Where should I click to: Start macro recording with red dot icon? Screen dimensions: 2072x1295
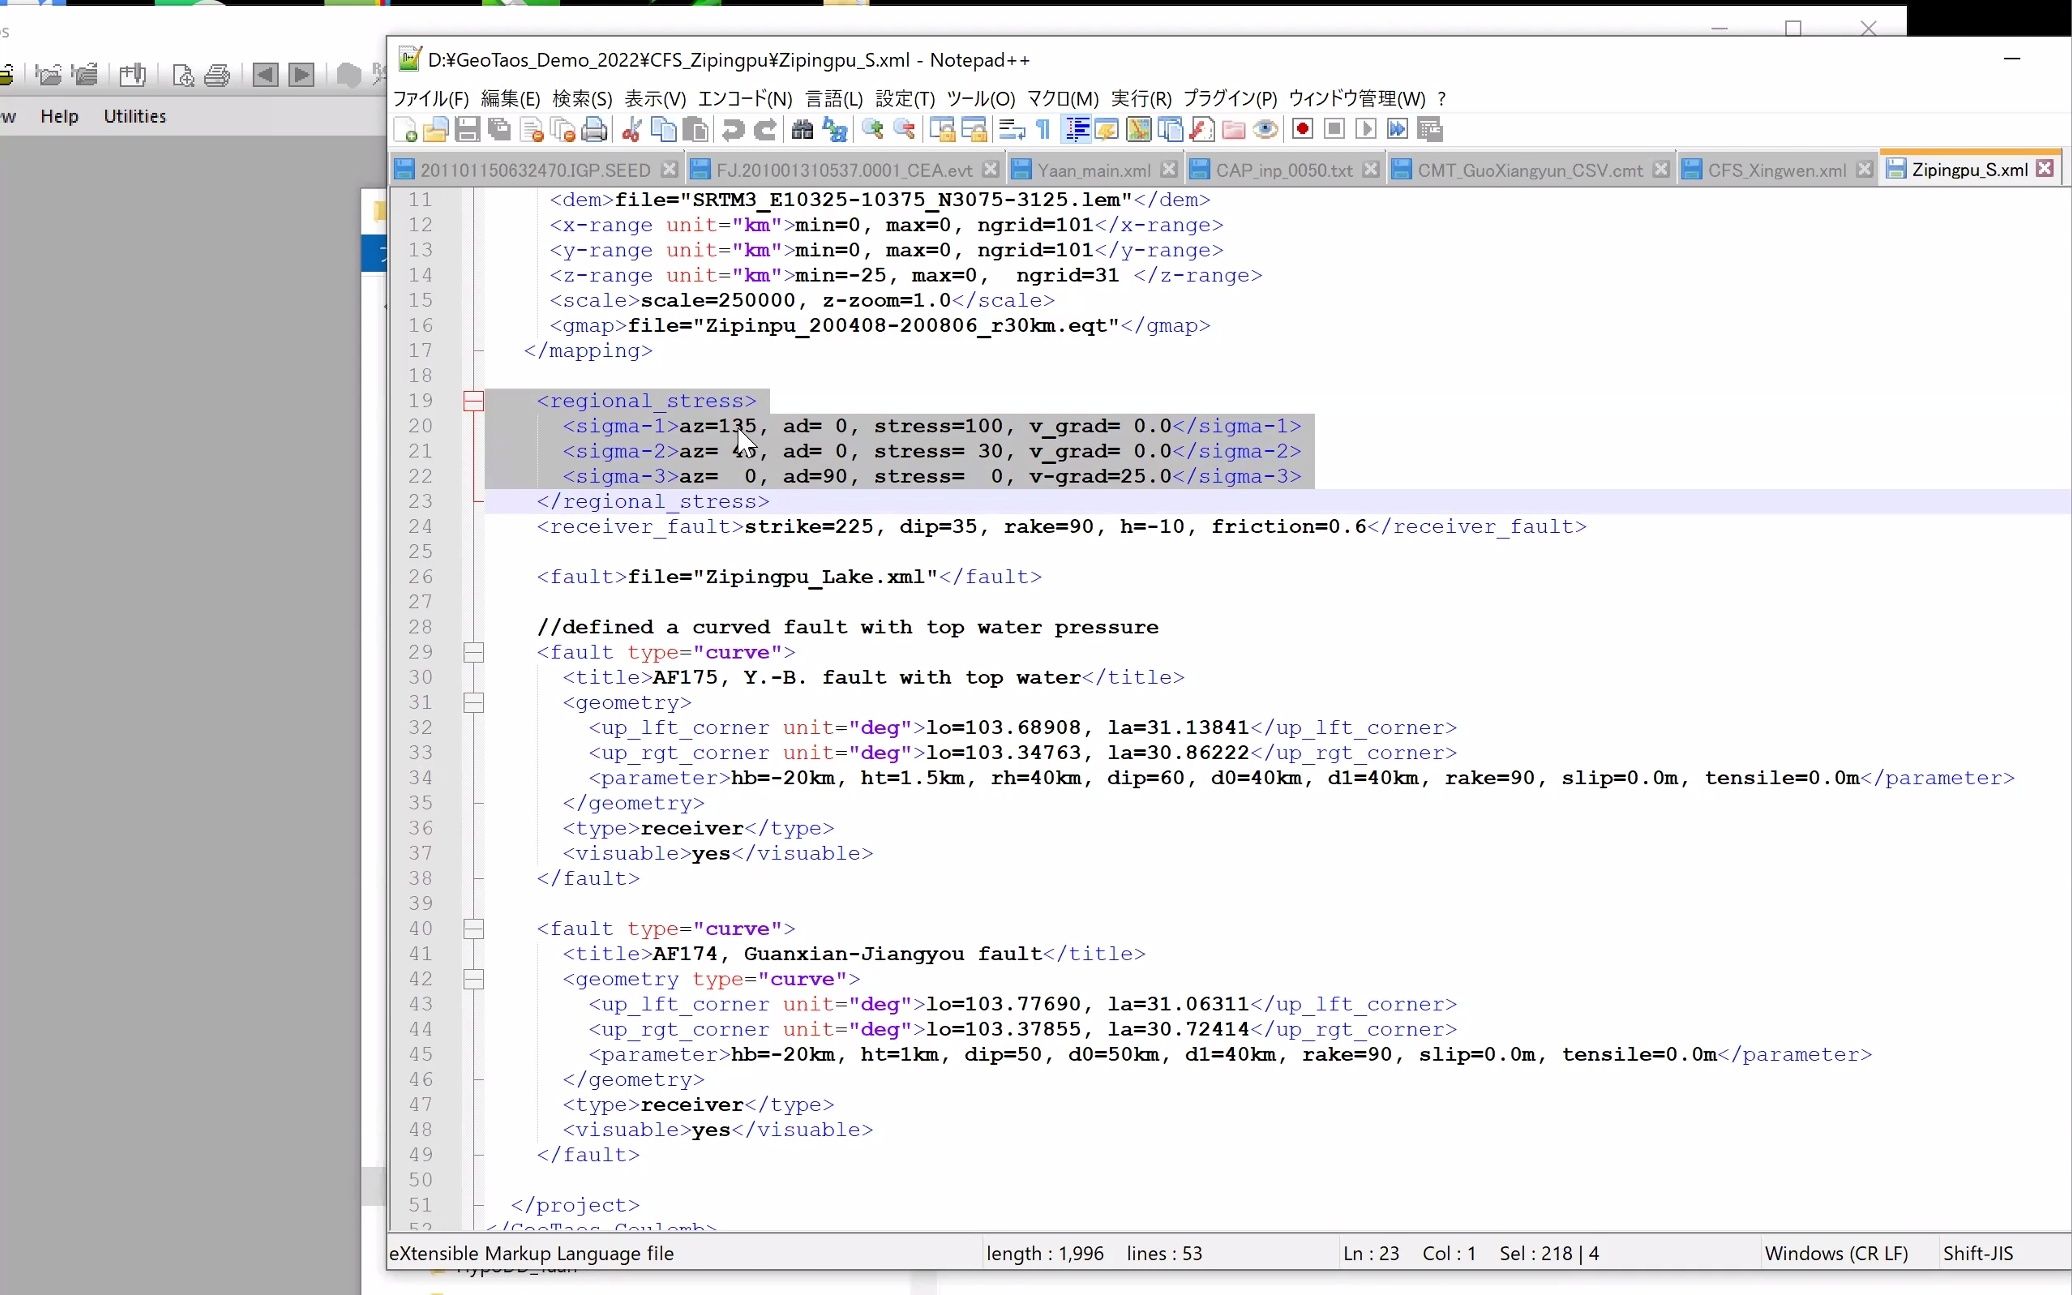[1302, 130]
